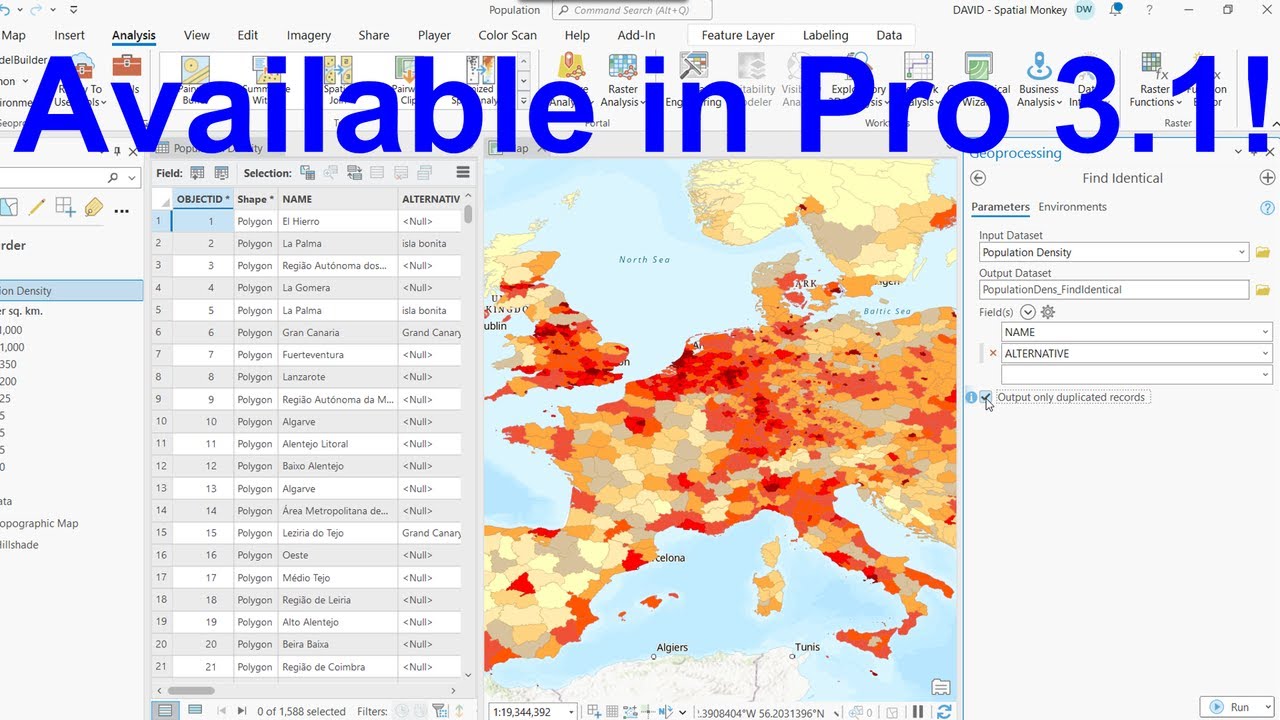
Task: Browse for Input Dataset folder icon
Action: [x=1262, y=253]
